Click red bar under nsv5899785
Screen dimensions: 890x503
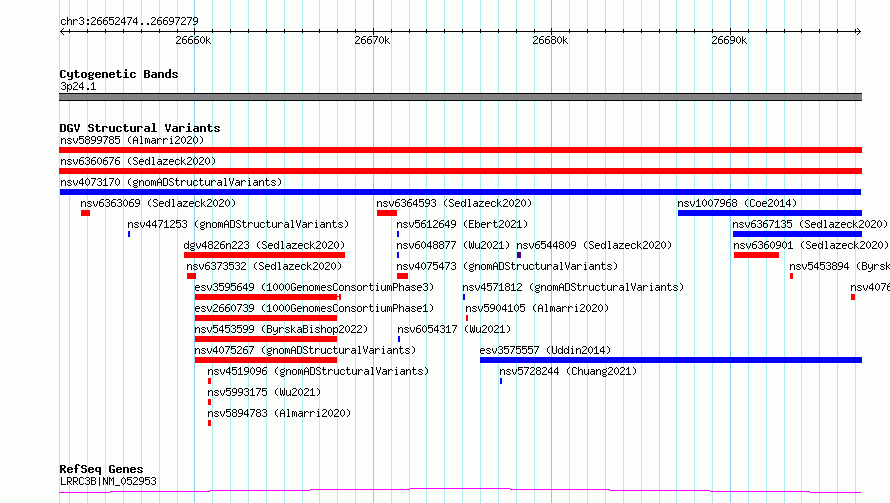click(x=460, y=150)
